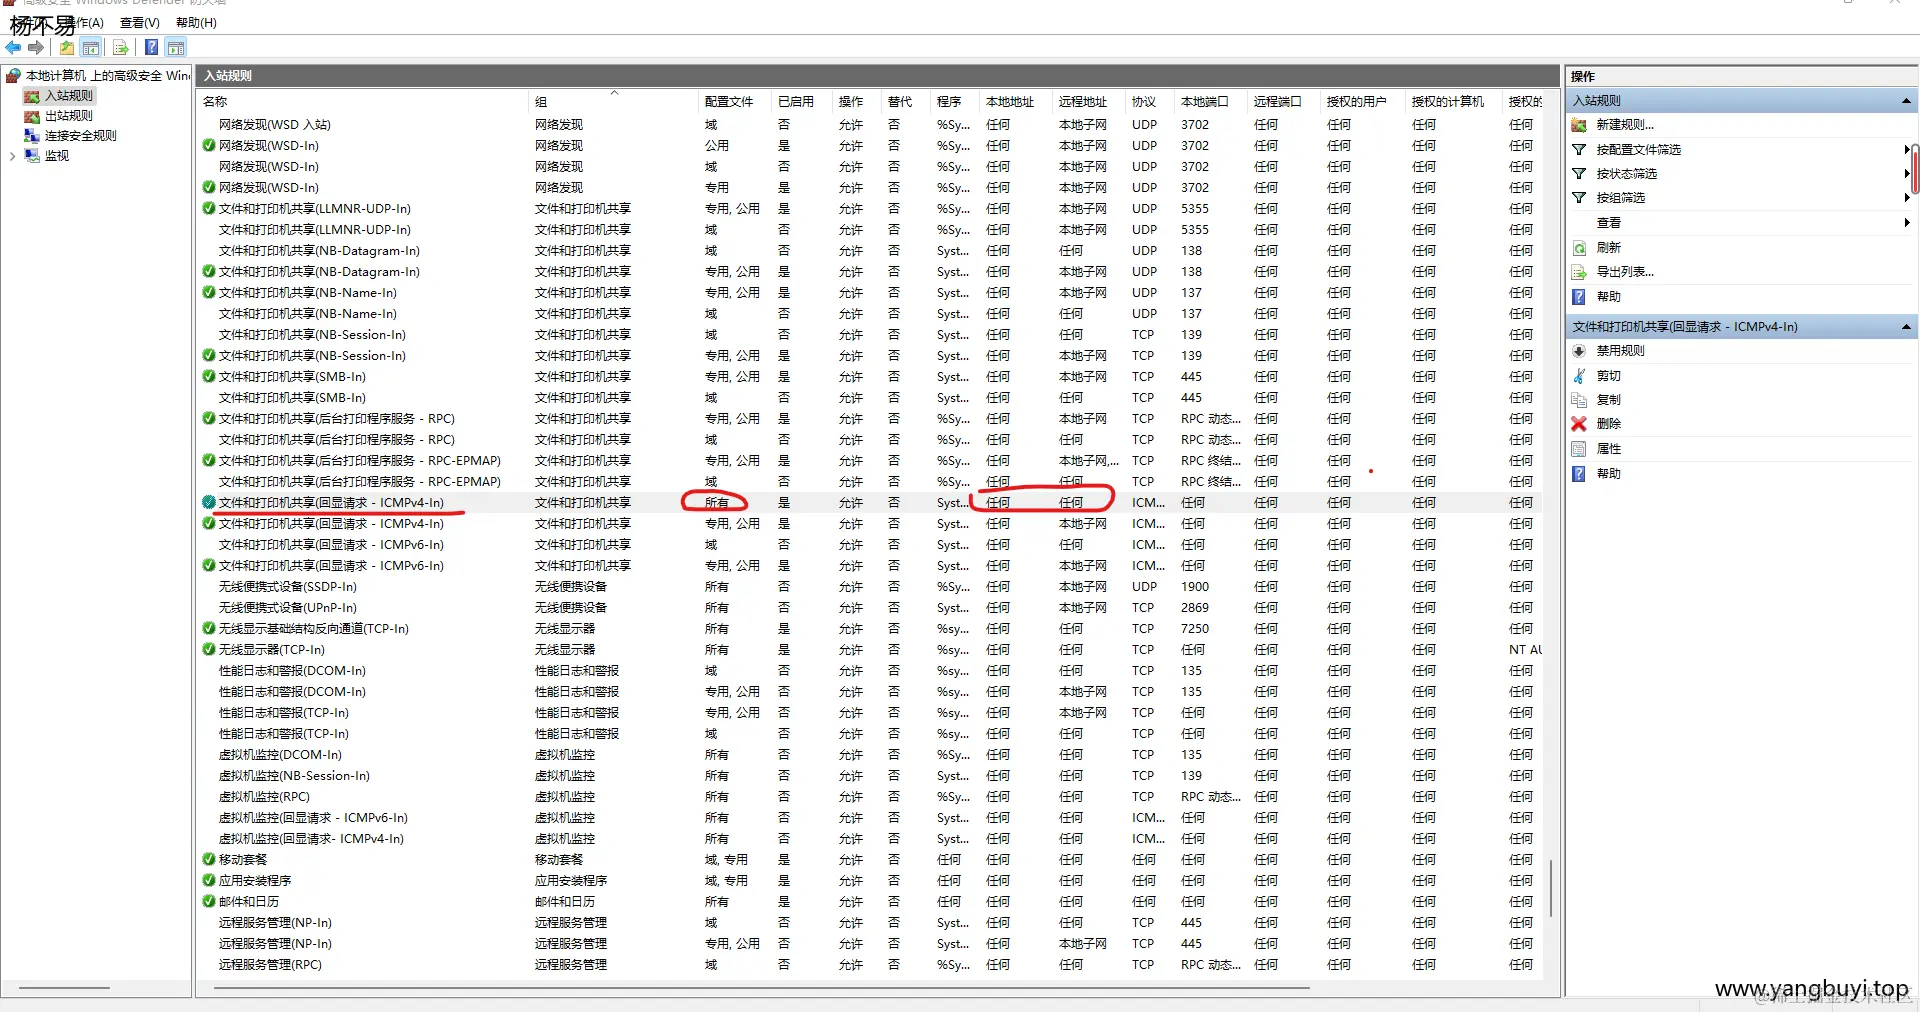Sort by the 协议 column header
1920x1012 pixels.
pos(1150,102)
